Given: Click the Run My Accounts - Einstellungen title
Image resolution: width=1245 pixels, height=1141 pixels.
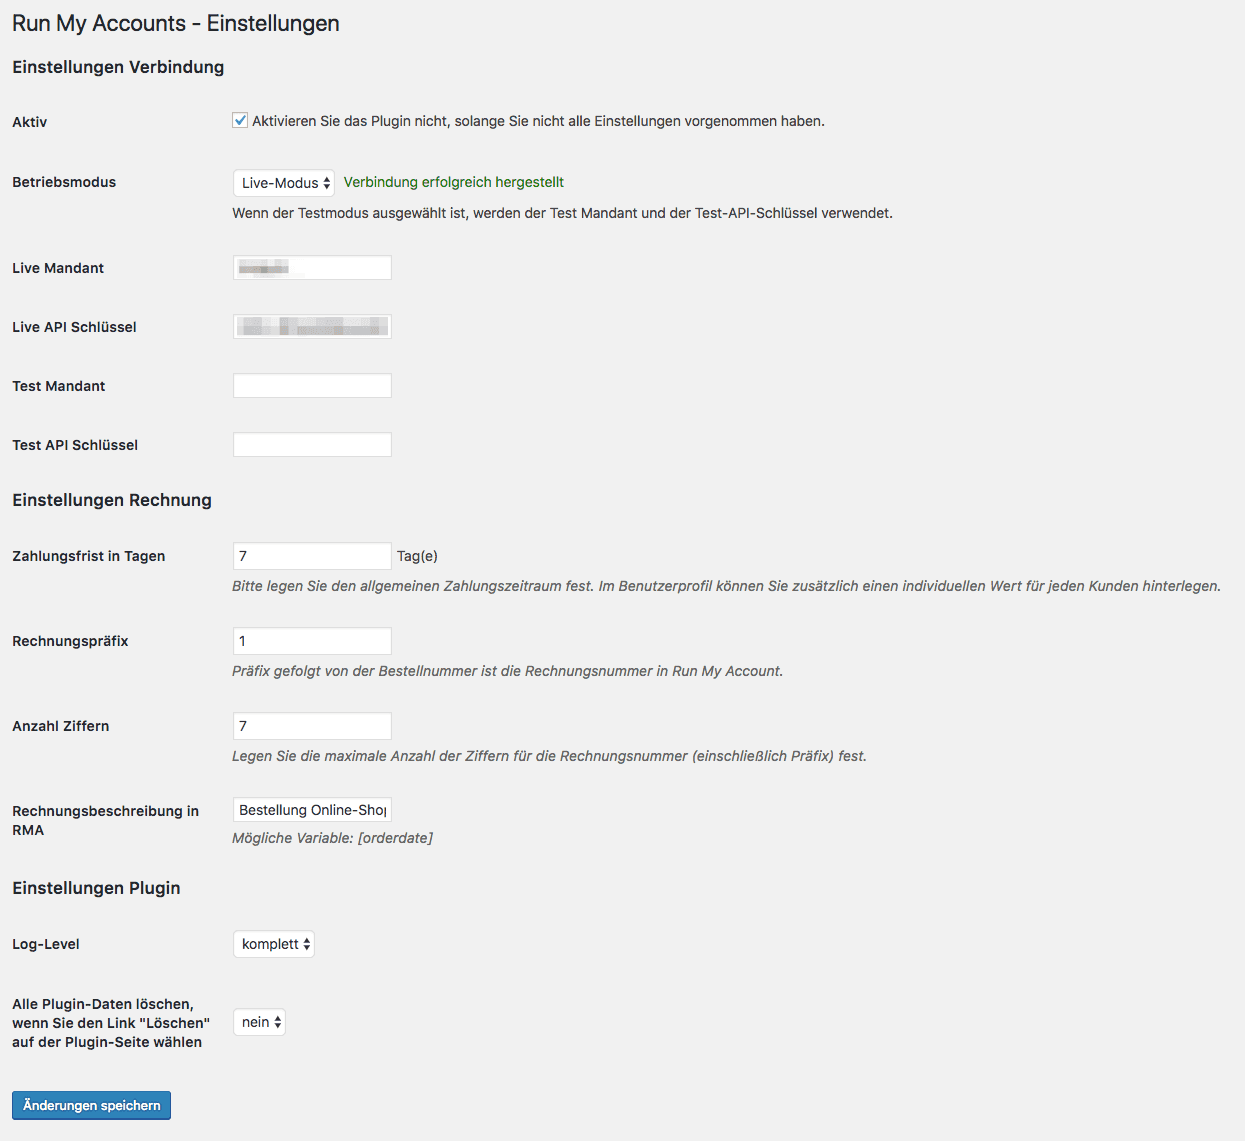Looking at the screenshot, I should [176, 23].
